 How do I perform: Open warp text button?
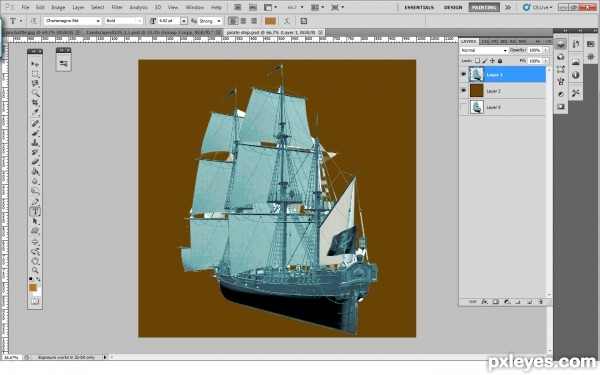287,21
